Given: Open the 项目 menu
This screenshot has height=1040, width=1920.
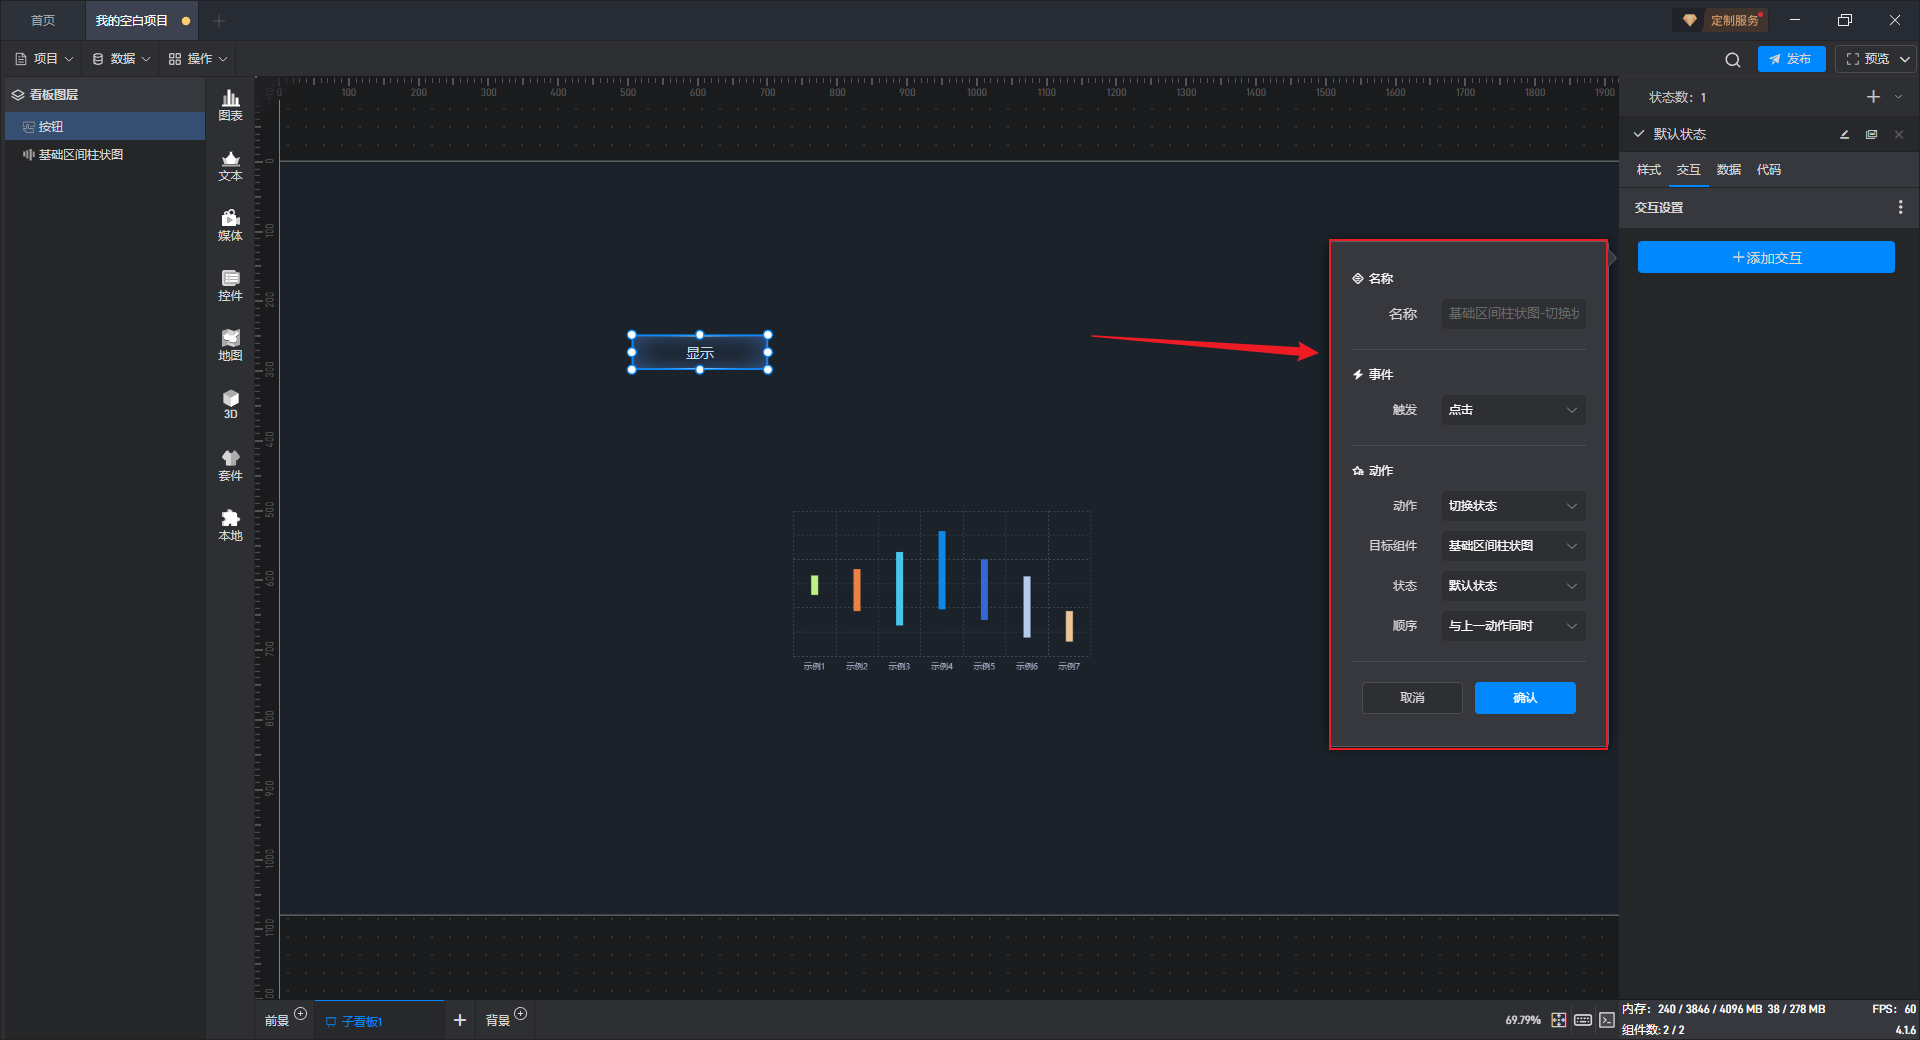Looking at the screenshot, I should click(x=45, y=59).
